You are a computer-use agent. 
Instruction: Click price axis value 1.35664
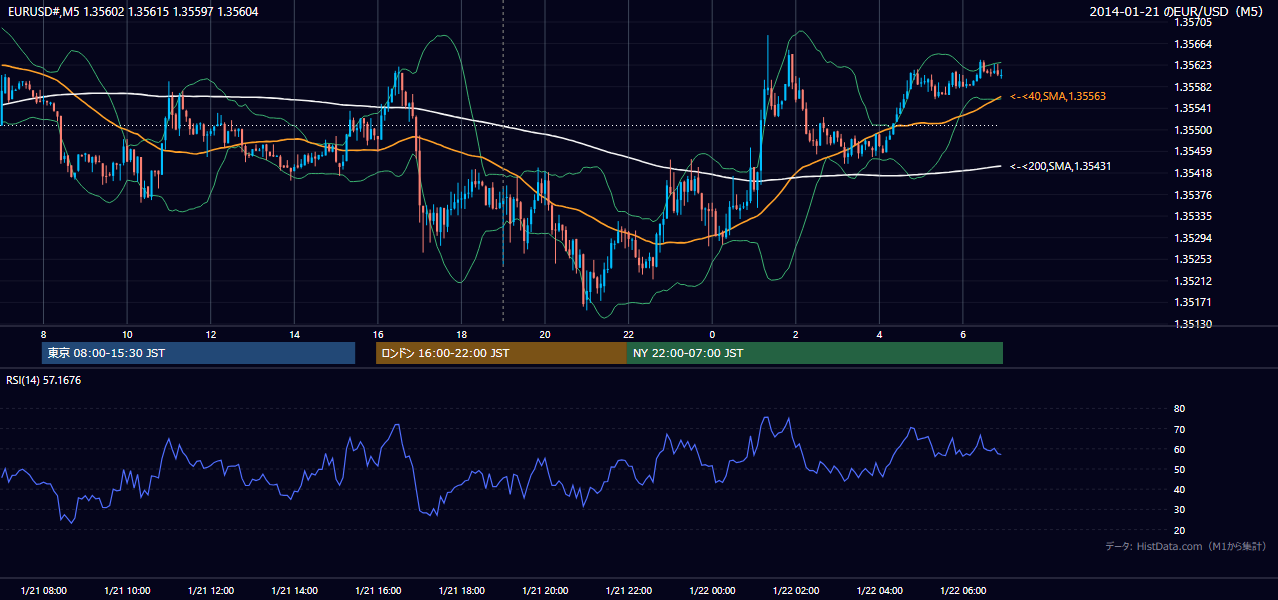click(1193, 44)
